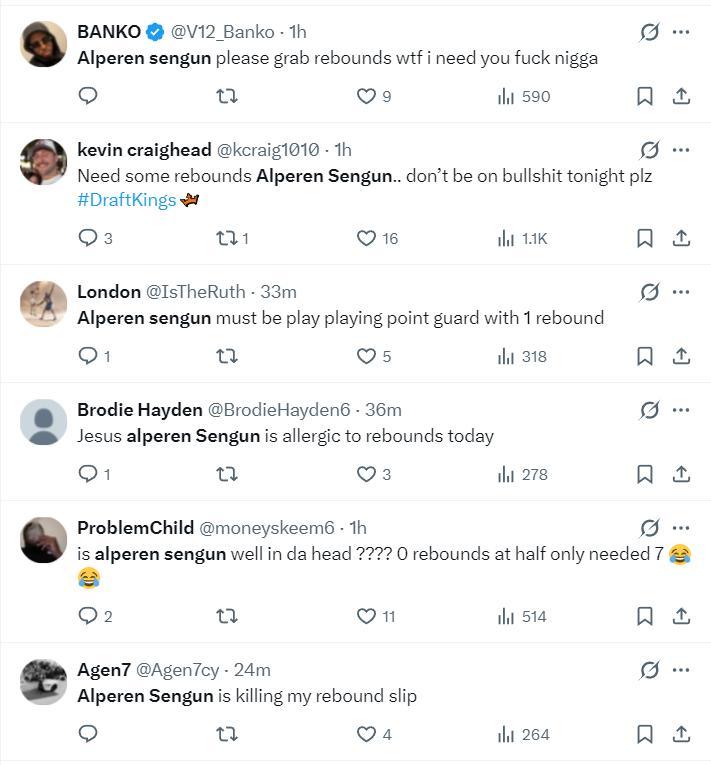Open ProblemChild's profile picture

point(43,540)
